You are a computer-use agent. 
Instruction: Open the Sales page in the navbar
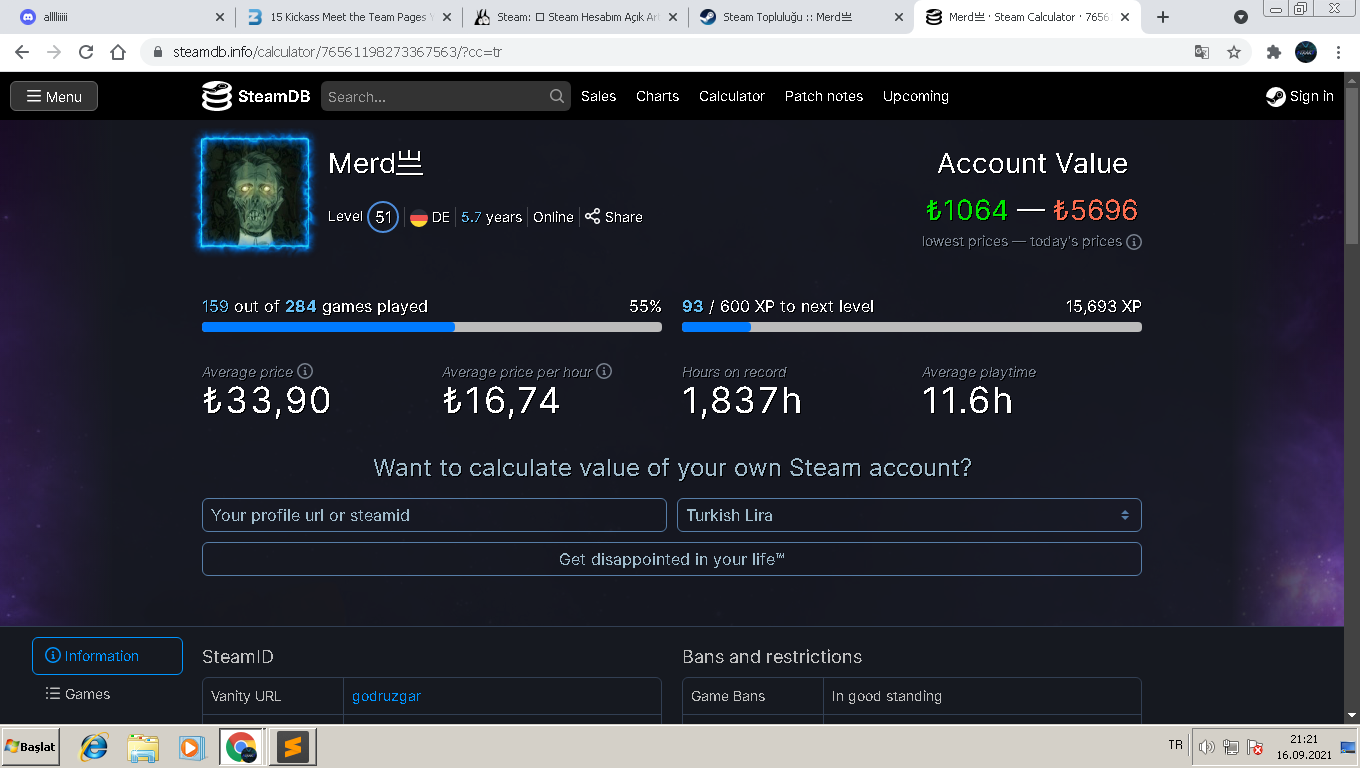598,96
